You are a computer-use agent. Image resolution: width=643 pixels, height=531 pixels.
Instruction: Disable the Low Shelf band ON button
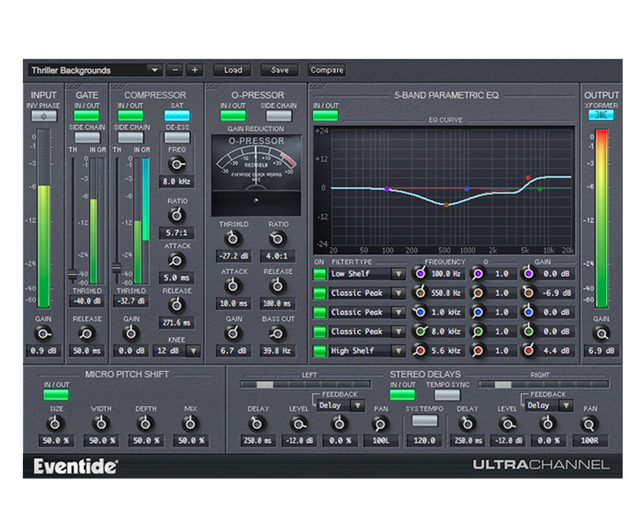pyautogui.click(x=320, y=273)
